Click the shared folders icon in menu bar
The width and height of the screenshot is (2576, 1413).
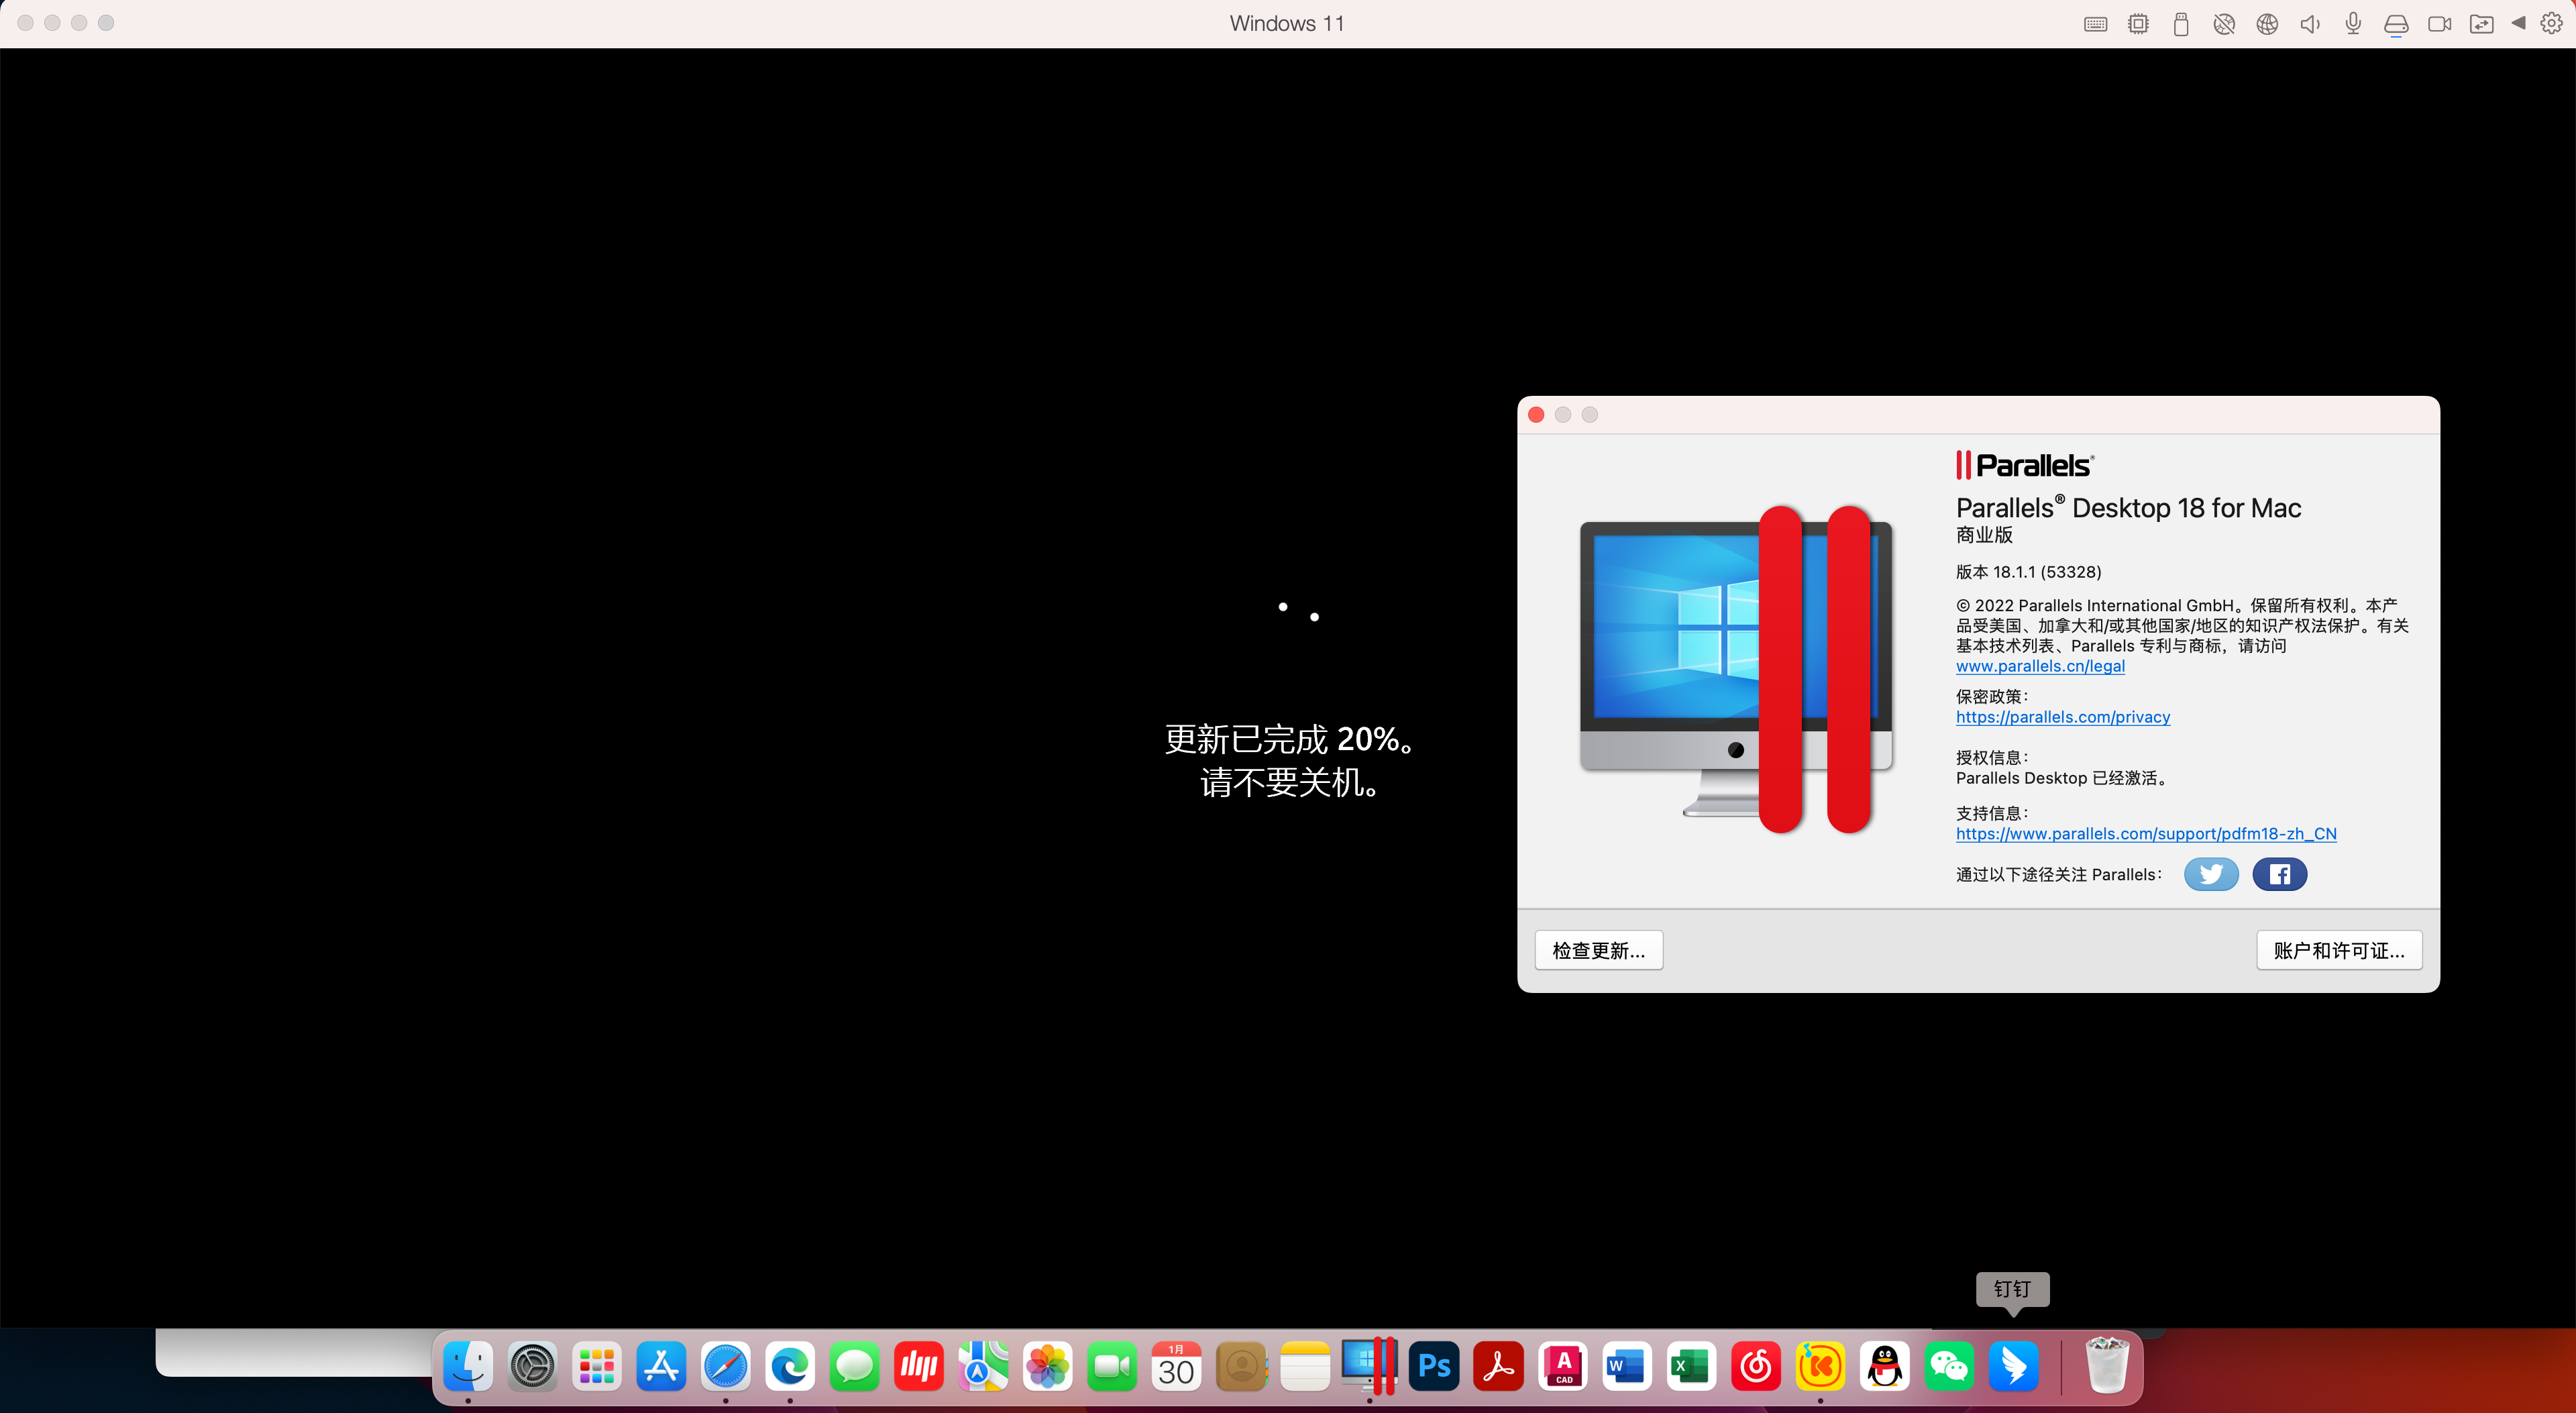(x=2483, y=23)
